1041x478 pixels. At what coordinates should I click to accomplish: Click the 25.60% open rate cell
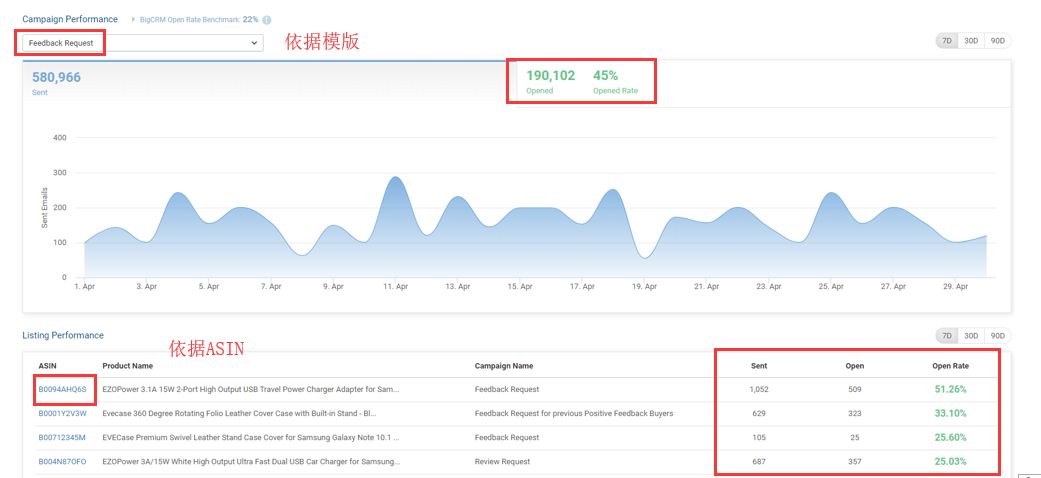(950, 438)
